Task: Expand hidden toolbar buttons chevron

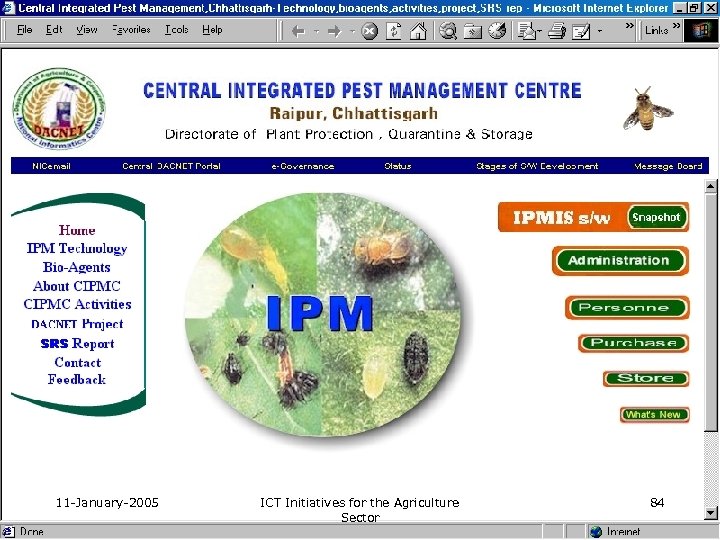Action: (x=630, y=26)
